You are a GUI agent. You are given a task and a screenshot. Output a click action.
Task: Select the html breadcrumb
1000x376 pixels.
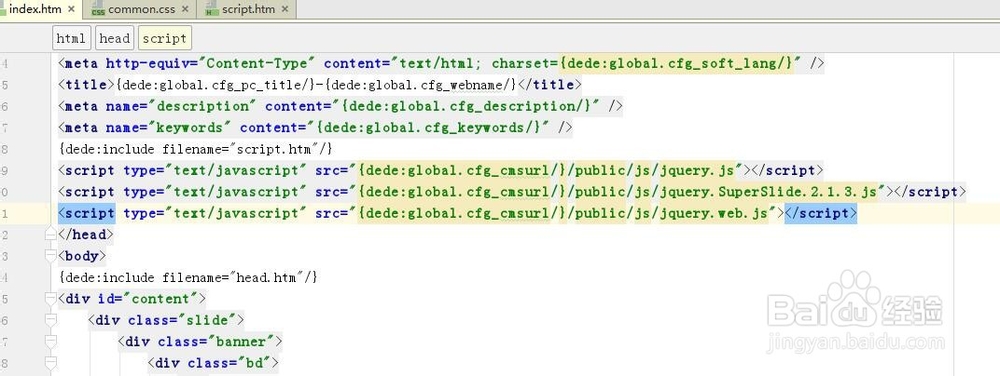click(x=71, y=38)
